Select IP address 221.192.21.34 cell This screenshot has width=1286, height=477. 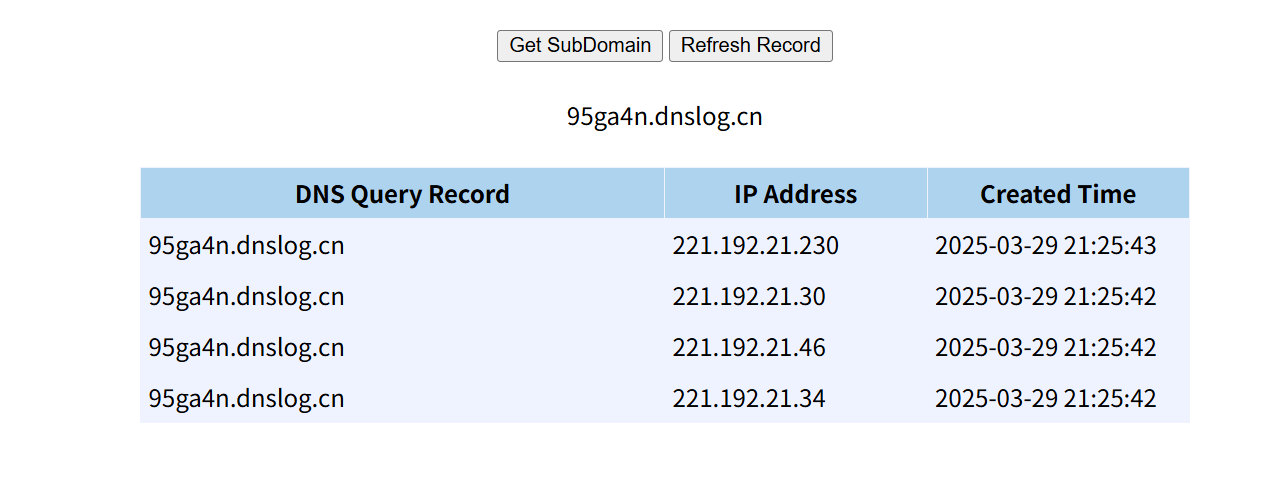pyautogui.click(x=749, y=399)
